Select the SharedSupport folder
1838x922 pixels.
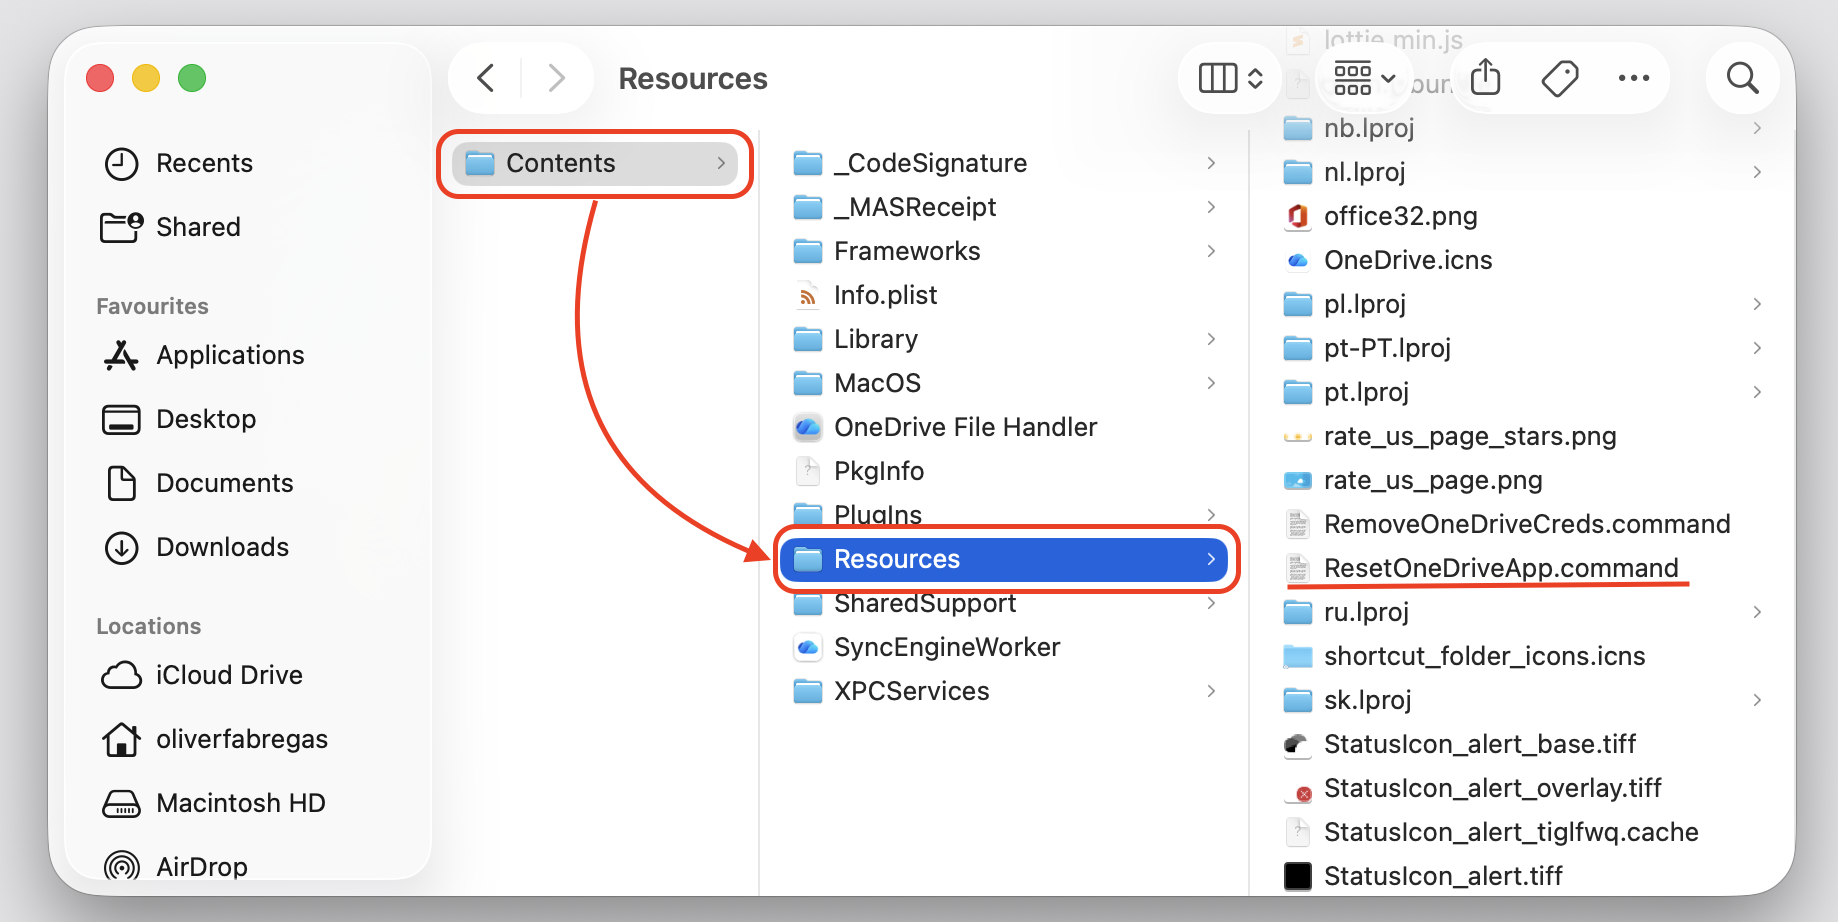click(1004, 603)
